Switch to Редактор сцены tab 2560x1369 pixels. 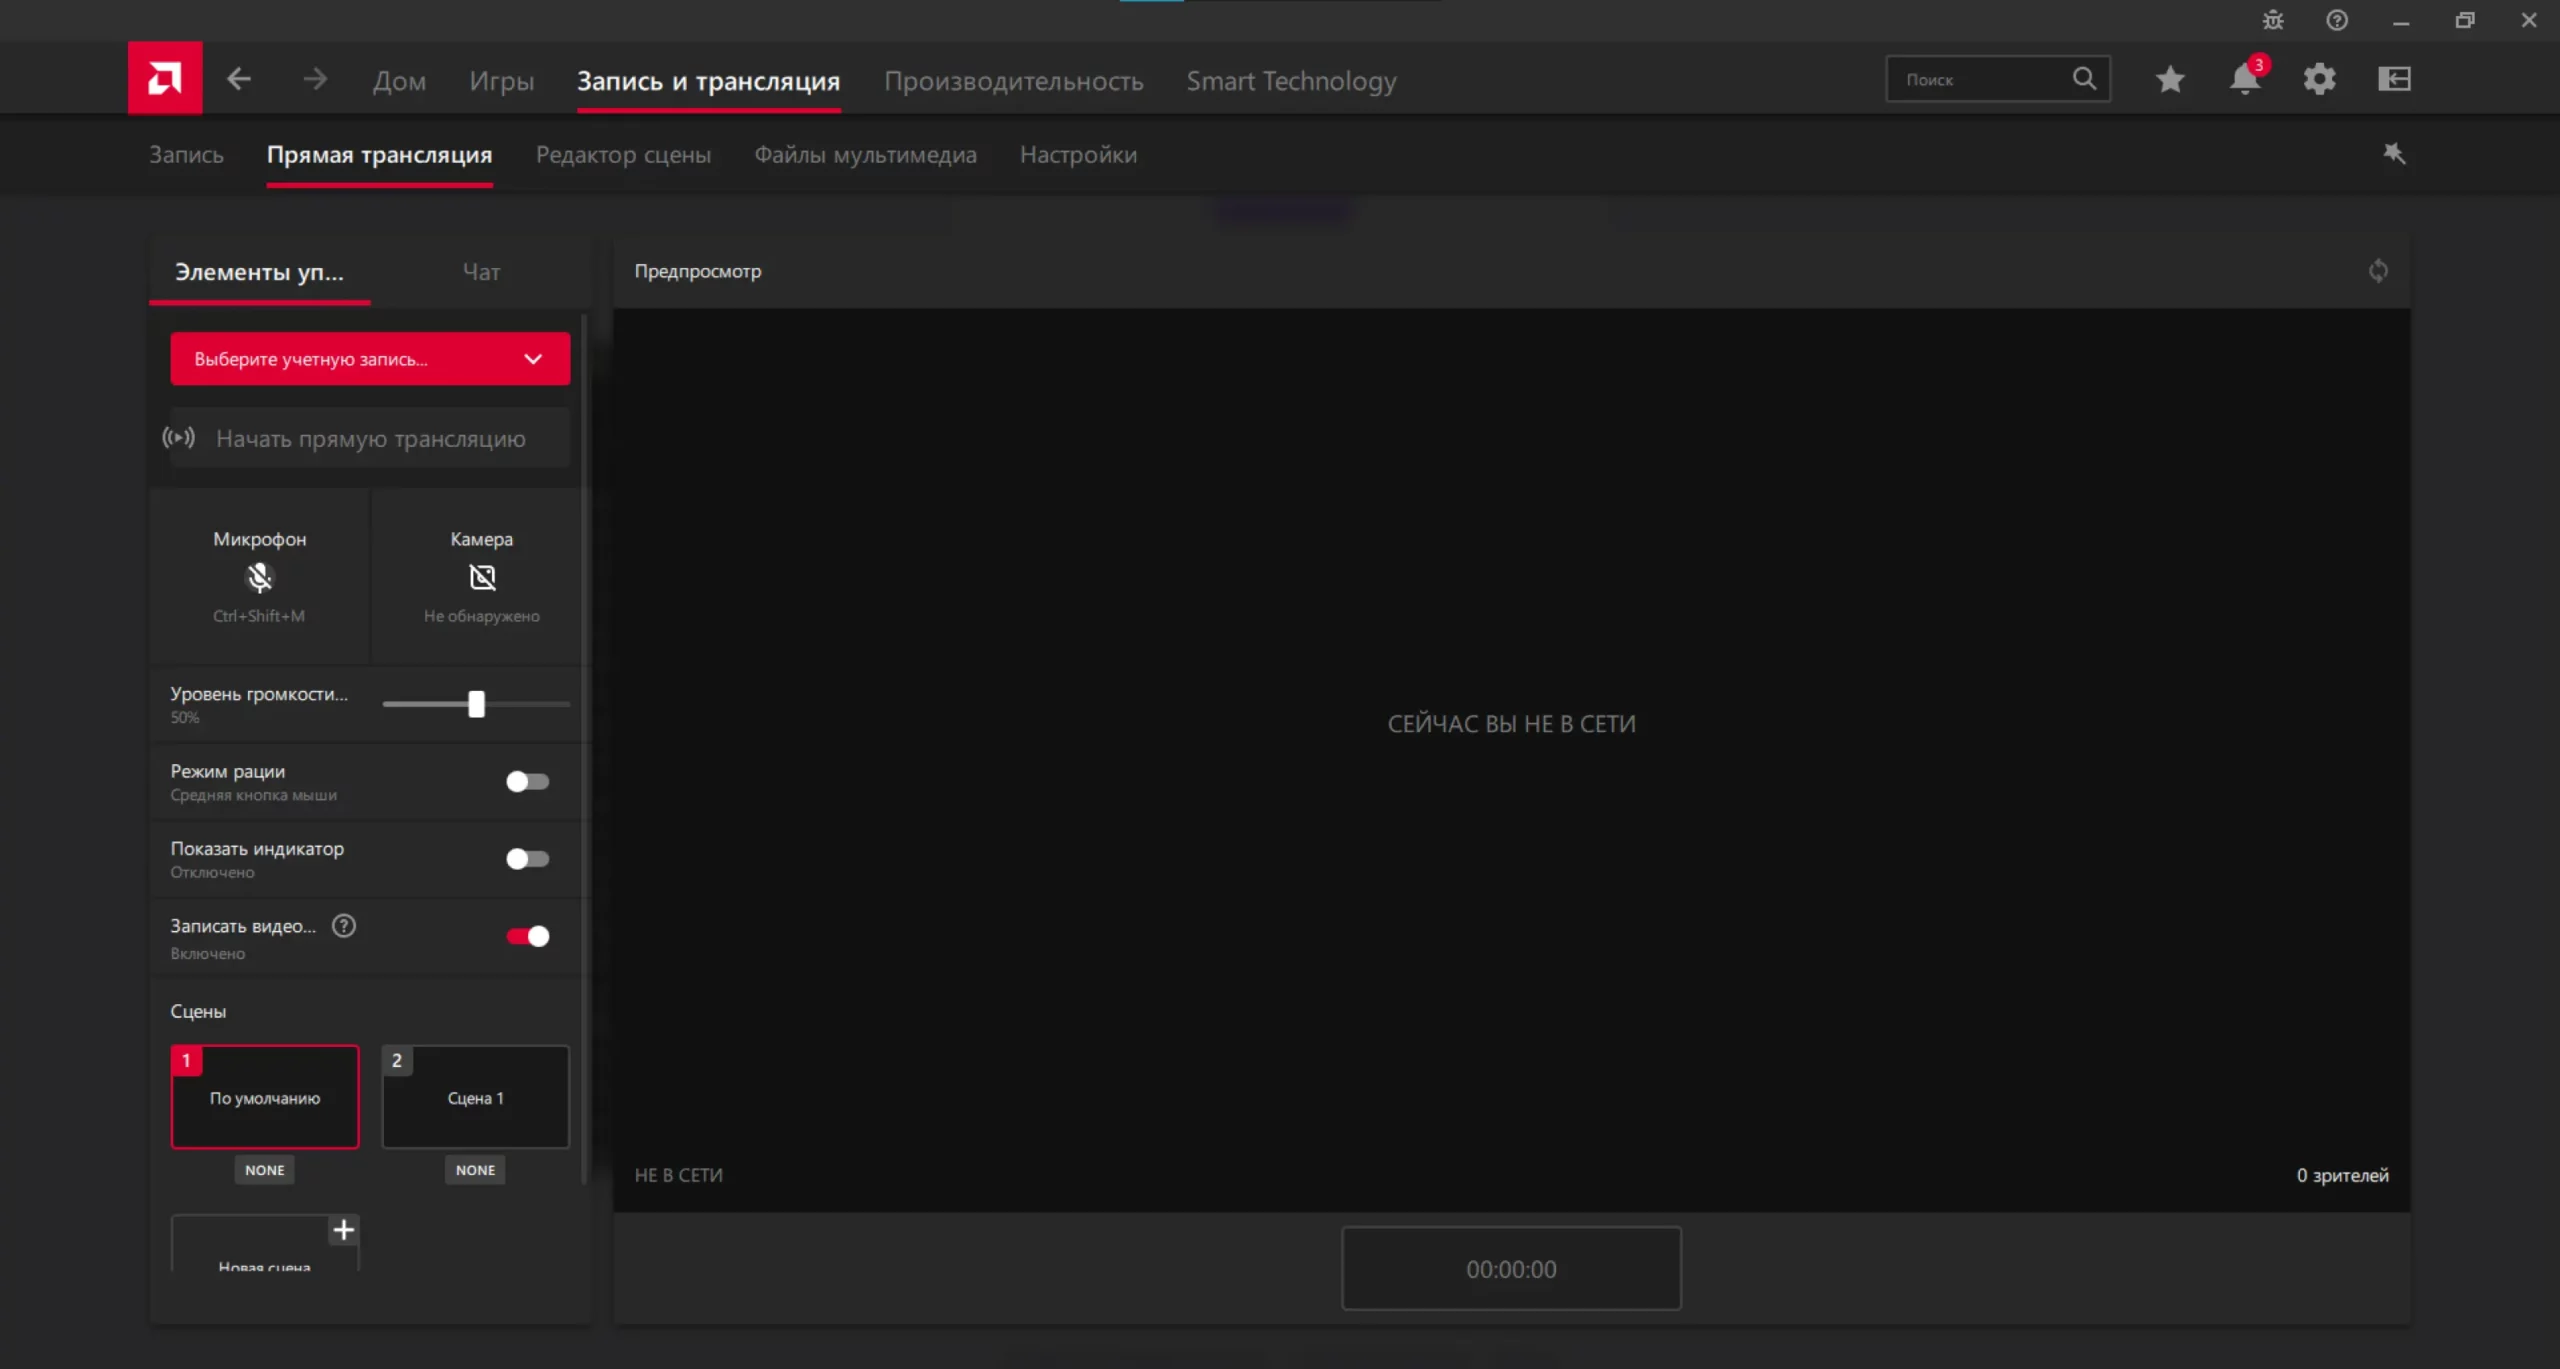(x=623, y=155)
